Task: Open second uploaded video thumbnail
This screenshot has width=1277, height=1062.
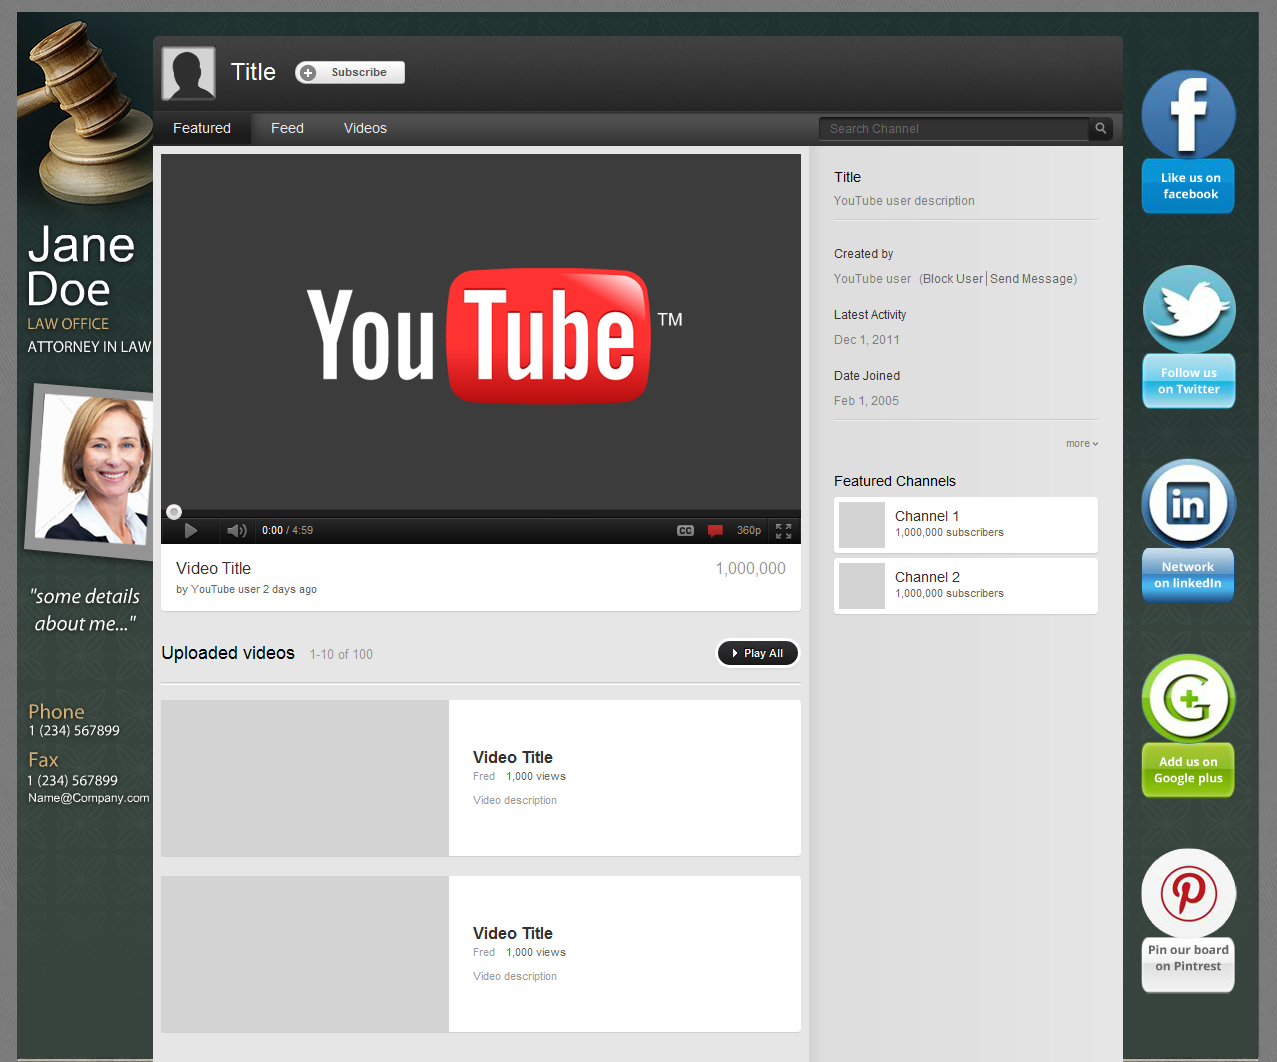Action: 305,954
